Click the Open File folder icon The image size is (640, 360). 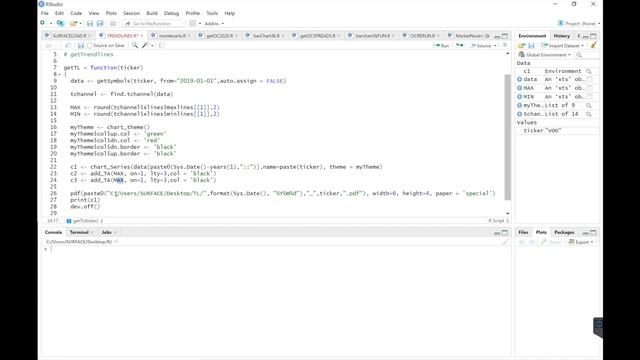coord(73,23)
